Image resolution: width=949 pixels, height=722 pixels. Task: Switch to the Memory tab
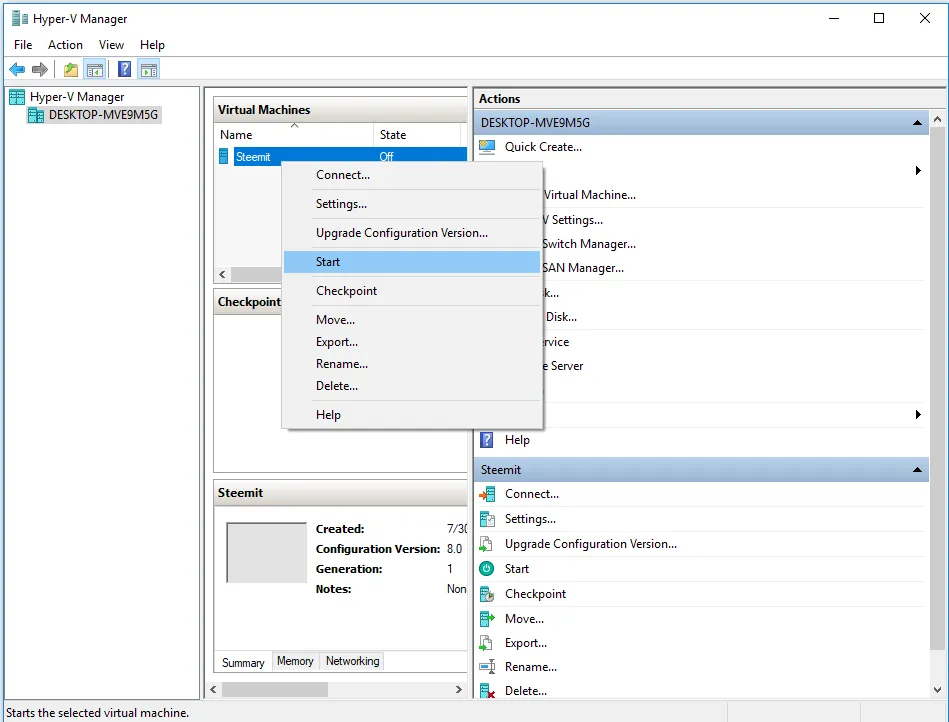coord(295,661)
